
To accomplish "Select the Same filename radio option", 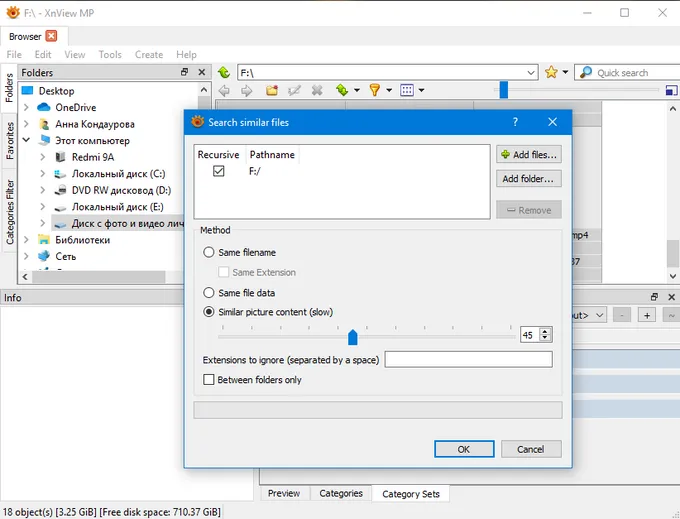I will [209, 253].
